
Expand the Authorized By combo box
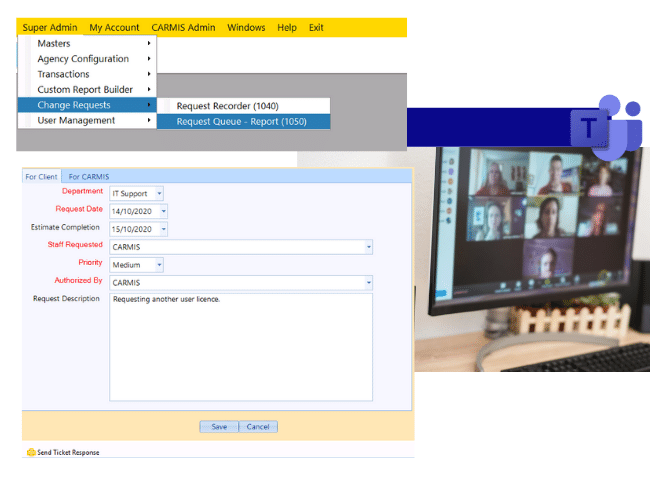click(x=368, y=283)
